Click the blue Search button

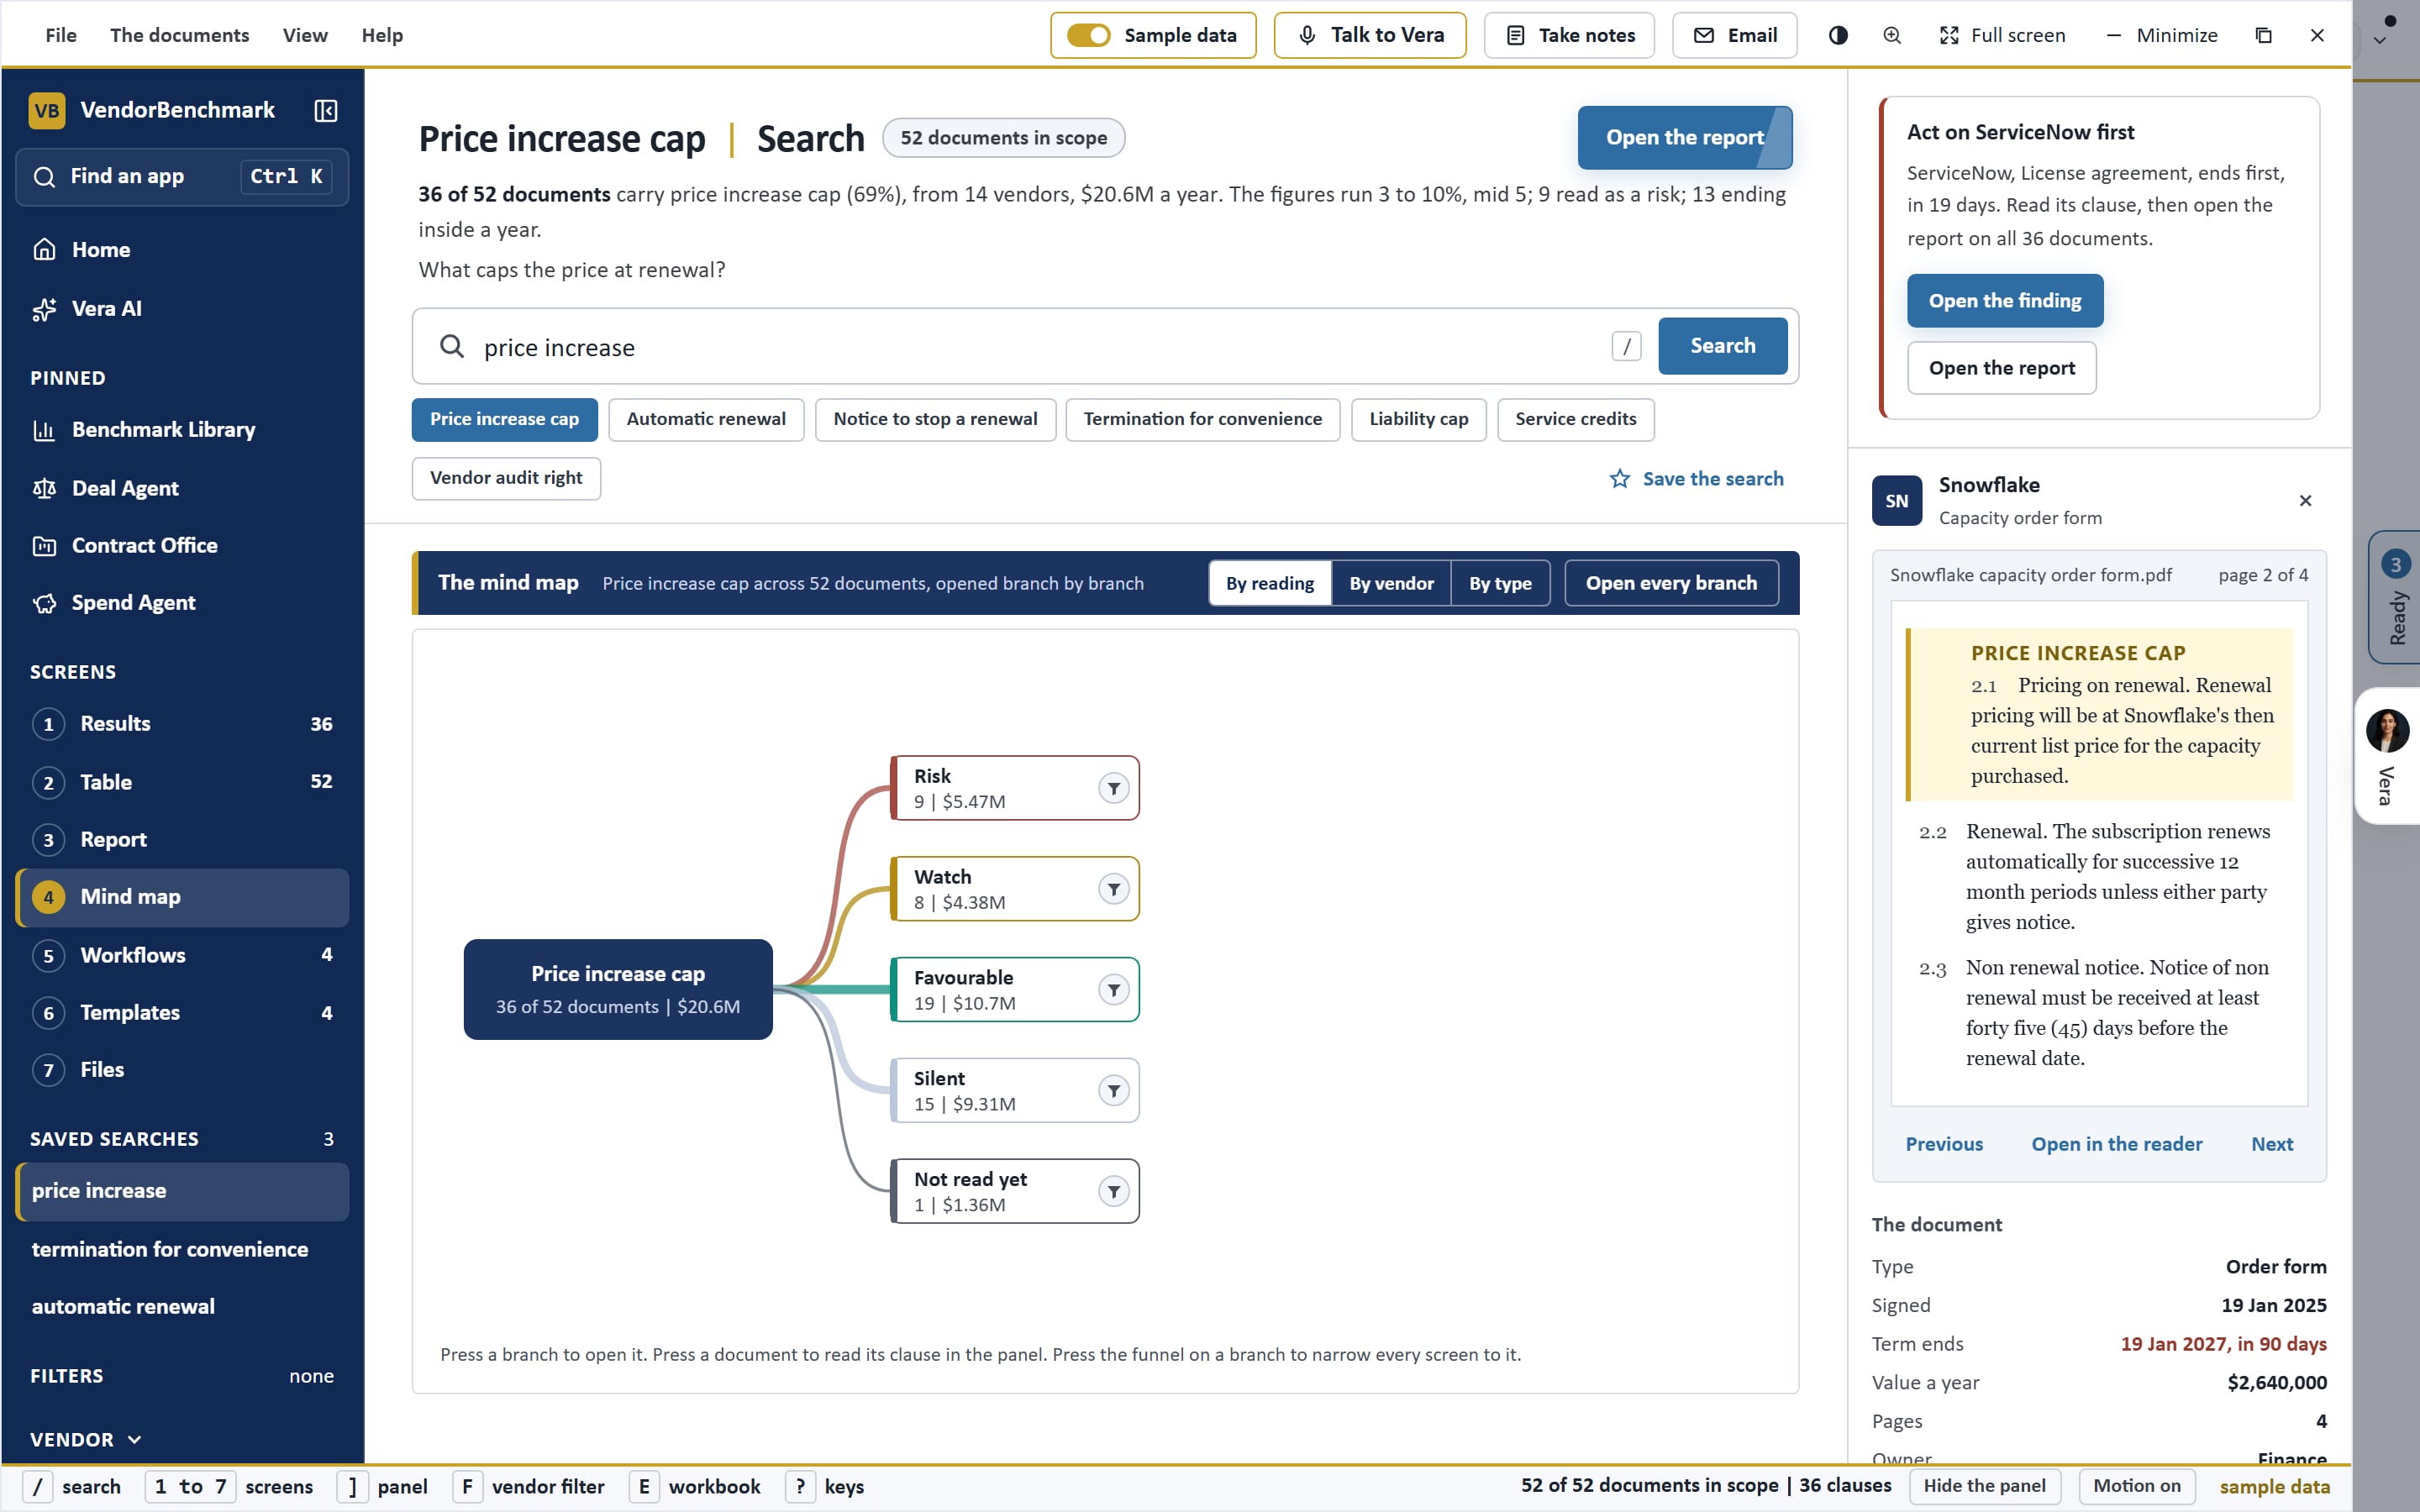1722,346
